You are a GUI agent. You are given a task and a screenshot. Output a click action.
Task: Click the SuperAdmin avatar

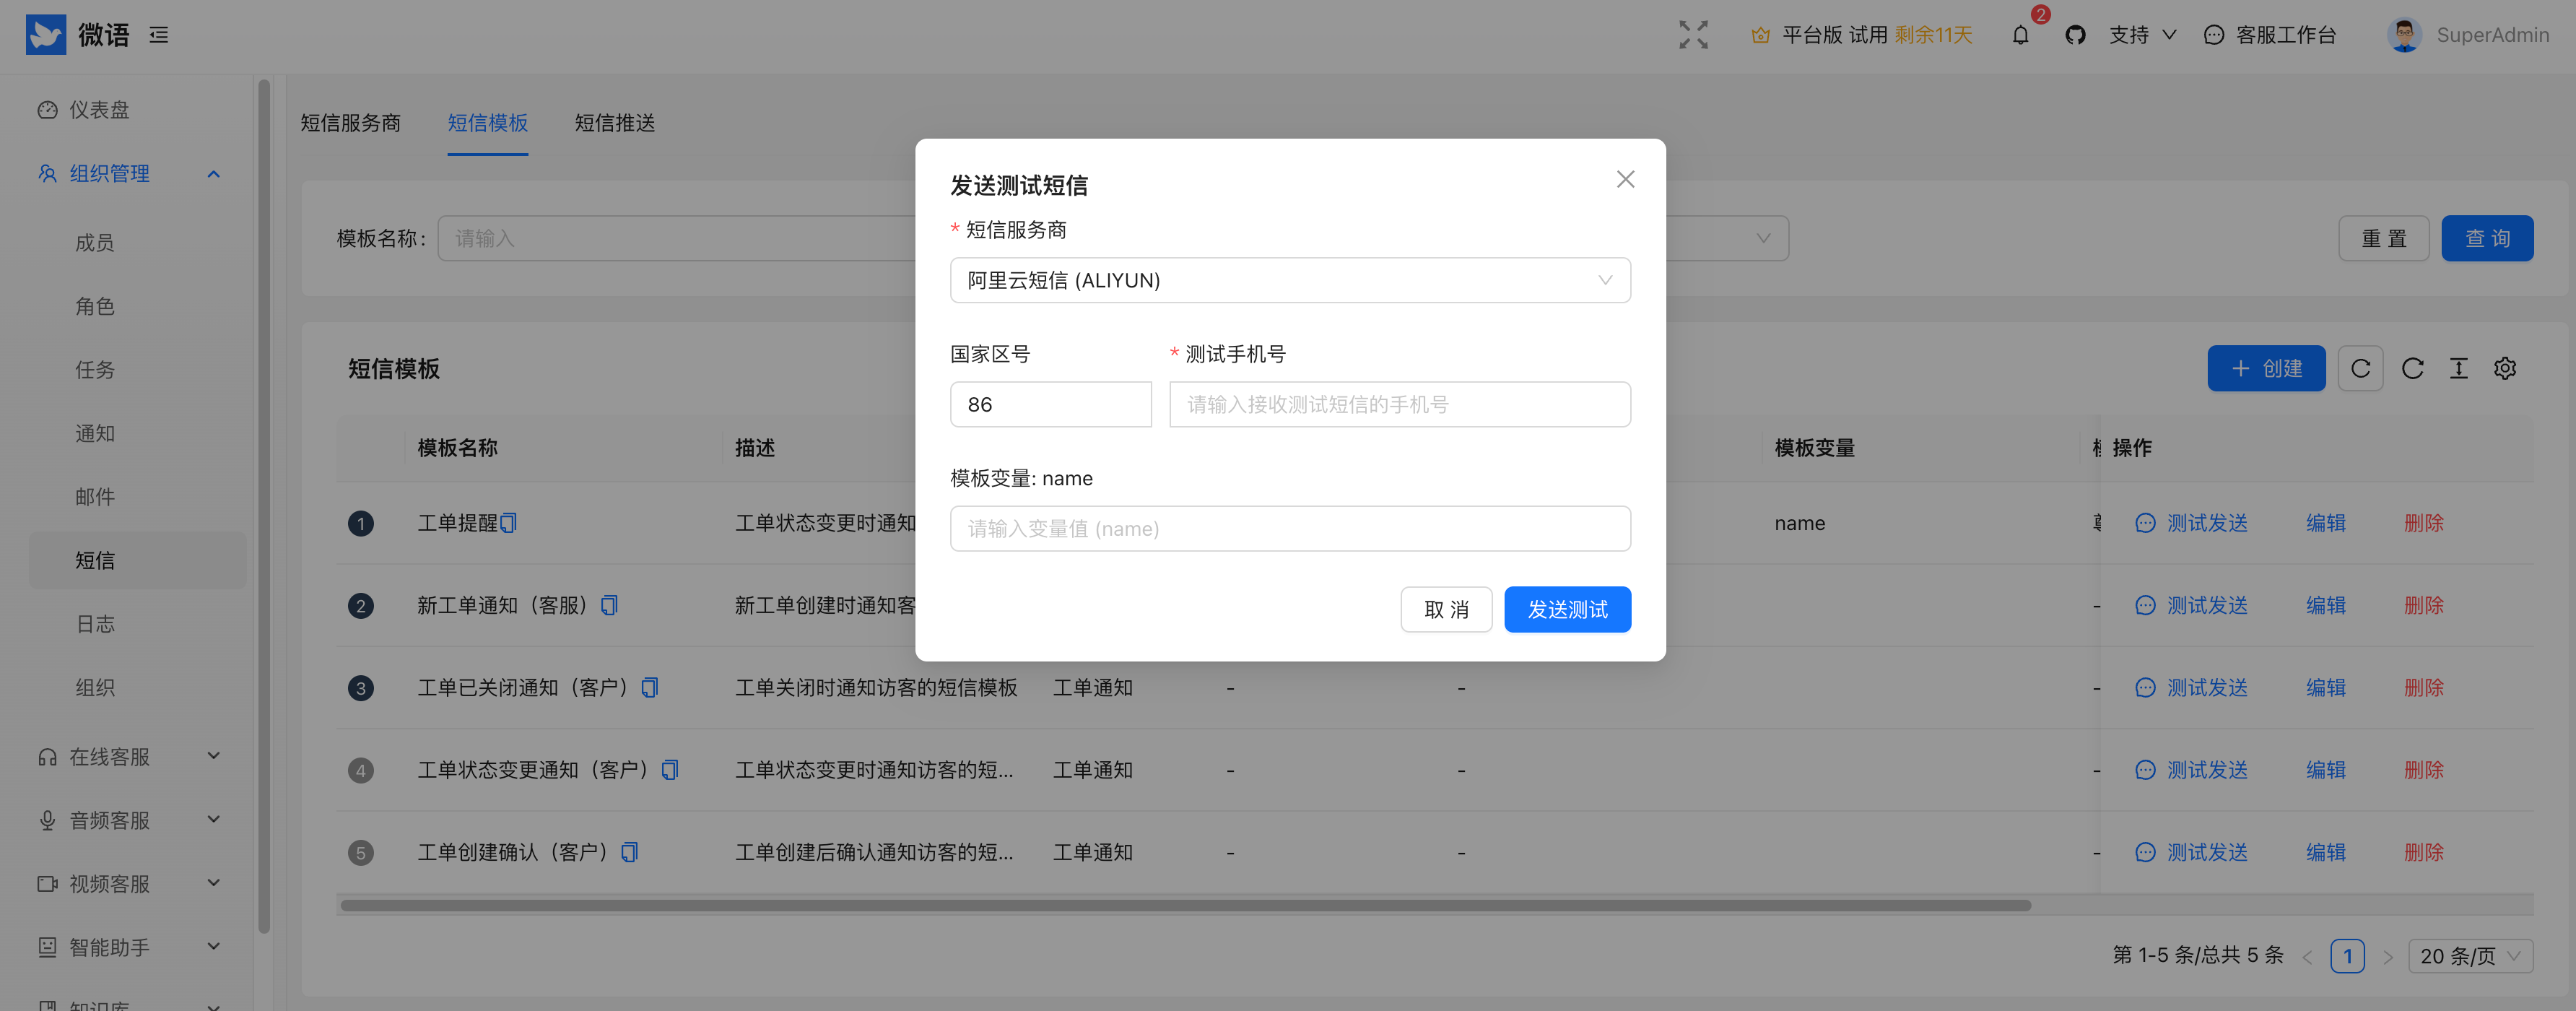pos(2403,35)
